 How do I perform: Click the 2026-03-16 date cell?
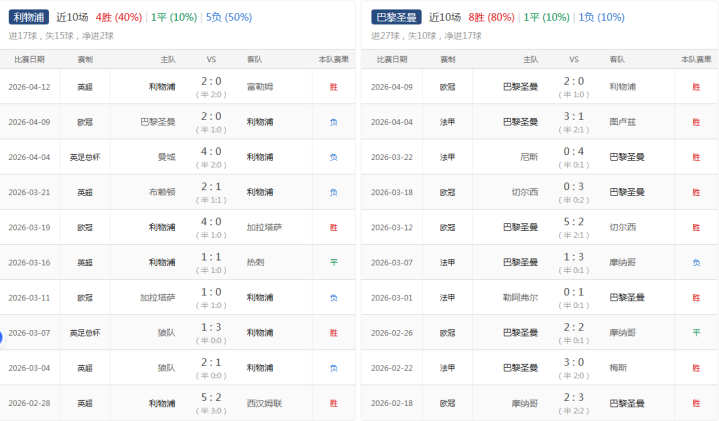click(29, 263)
